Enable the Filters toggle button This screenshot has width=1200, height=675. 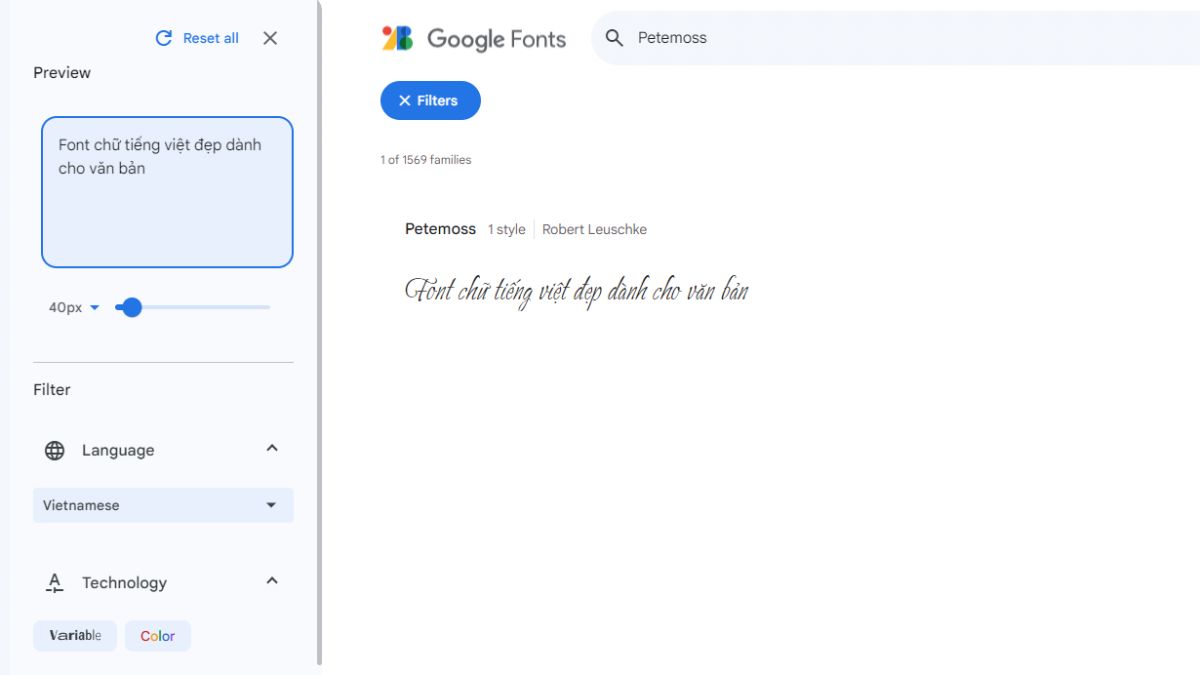pos(430,100)
